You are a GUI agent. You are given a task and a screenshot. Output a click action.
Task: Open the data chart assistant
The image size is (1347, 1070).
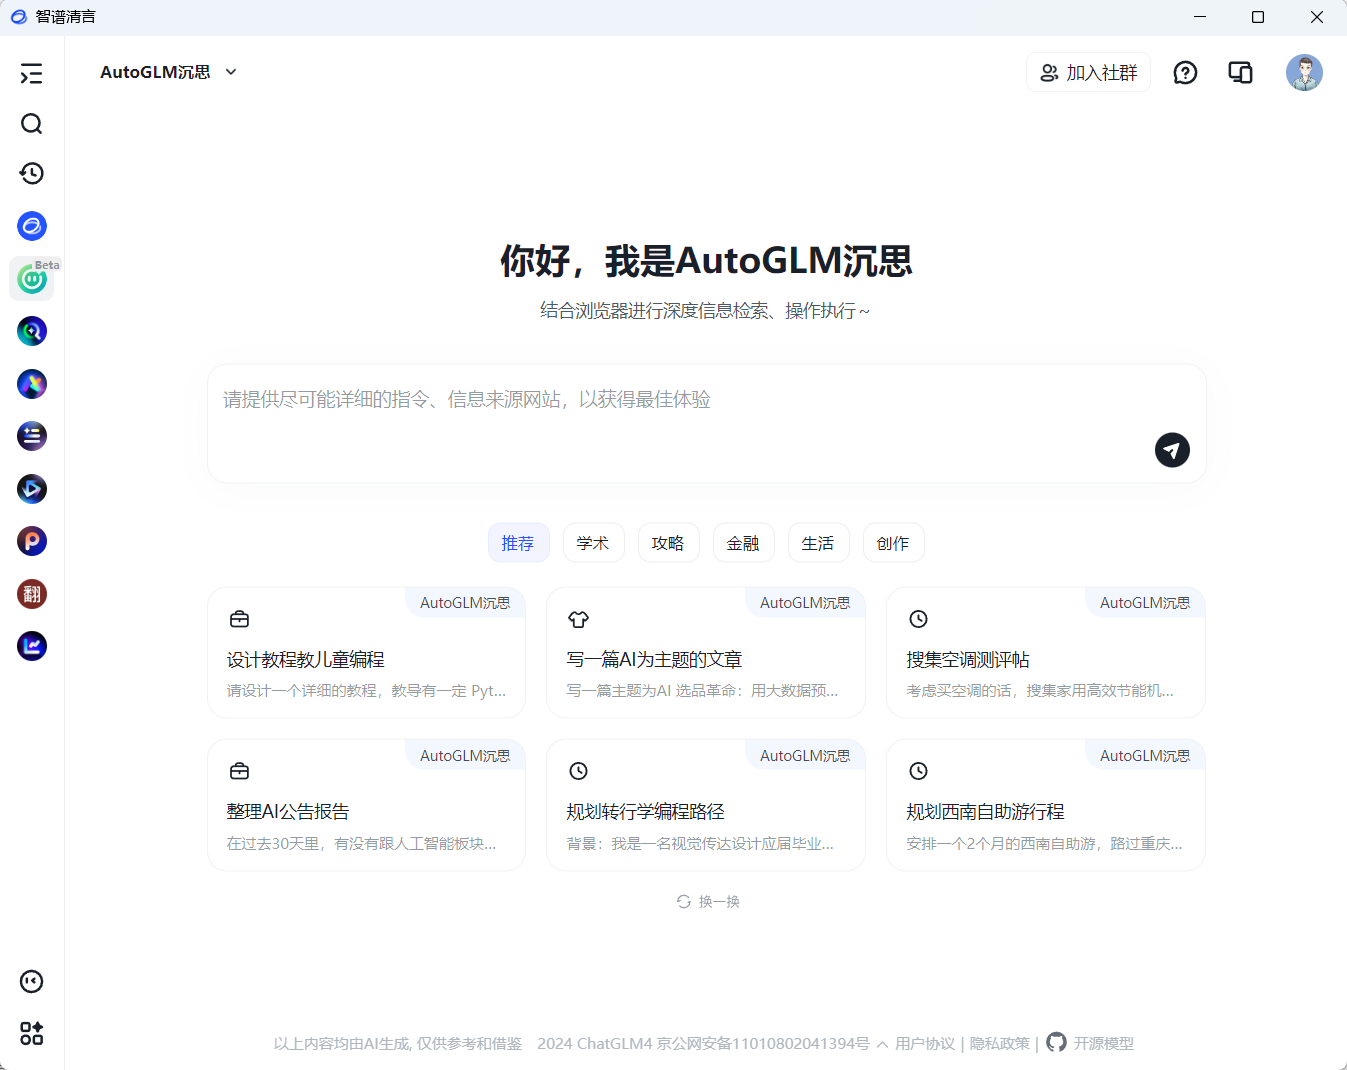coord(32,646)
